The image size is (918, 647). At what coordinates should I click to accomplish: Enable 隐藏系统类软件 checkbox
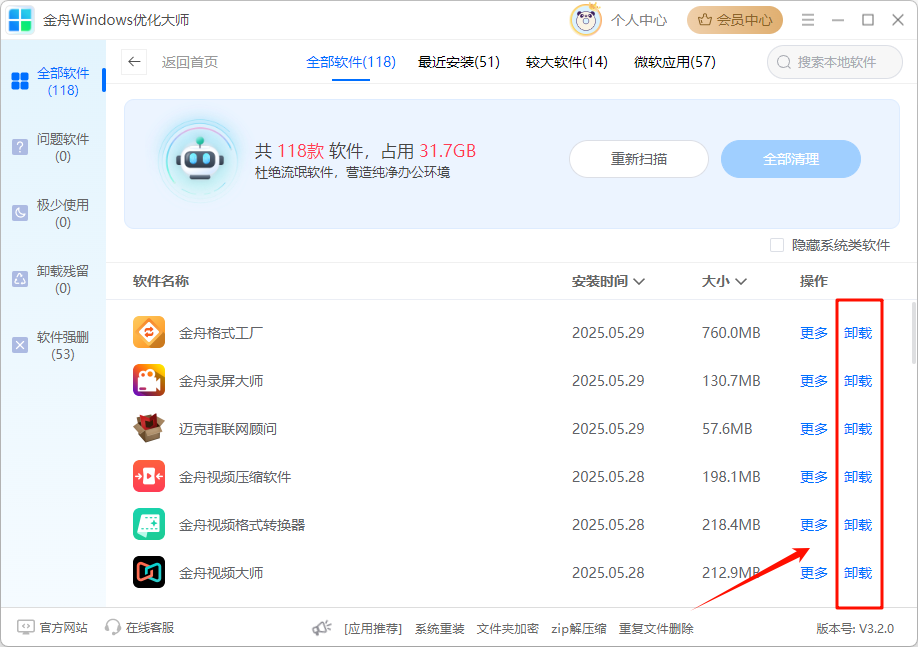point(777,245)
